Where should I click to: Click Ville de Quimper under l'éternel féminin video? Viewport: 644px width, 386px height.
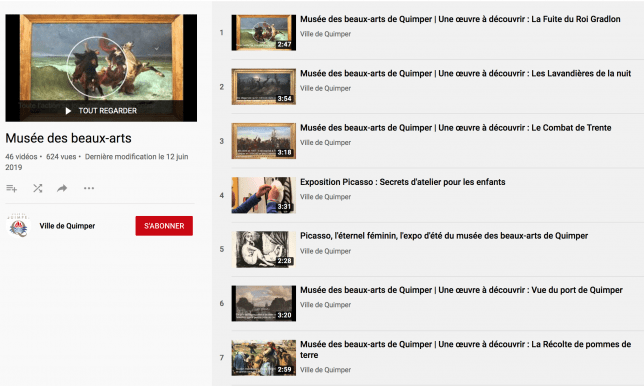coord(325,251)
